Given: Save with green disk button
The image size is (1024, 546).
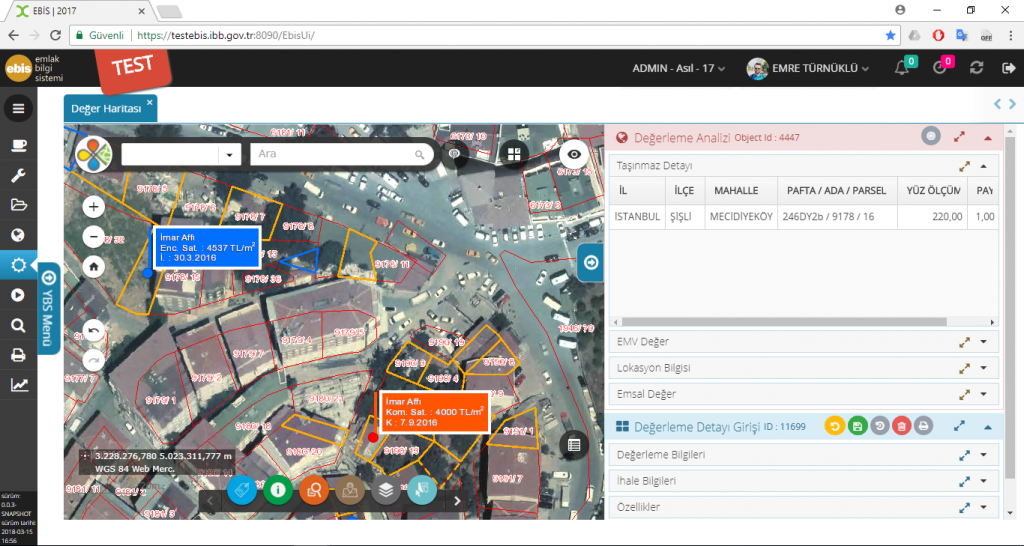Looking at the screenshot, I should click(x=857, y=426).
